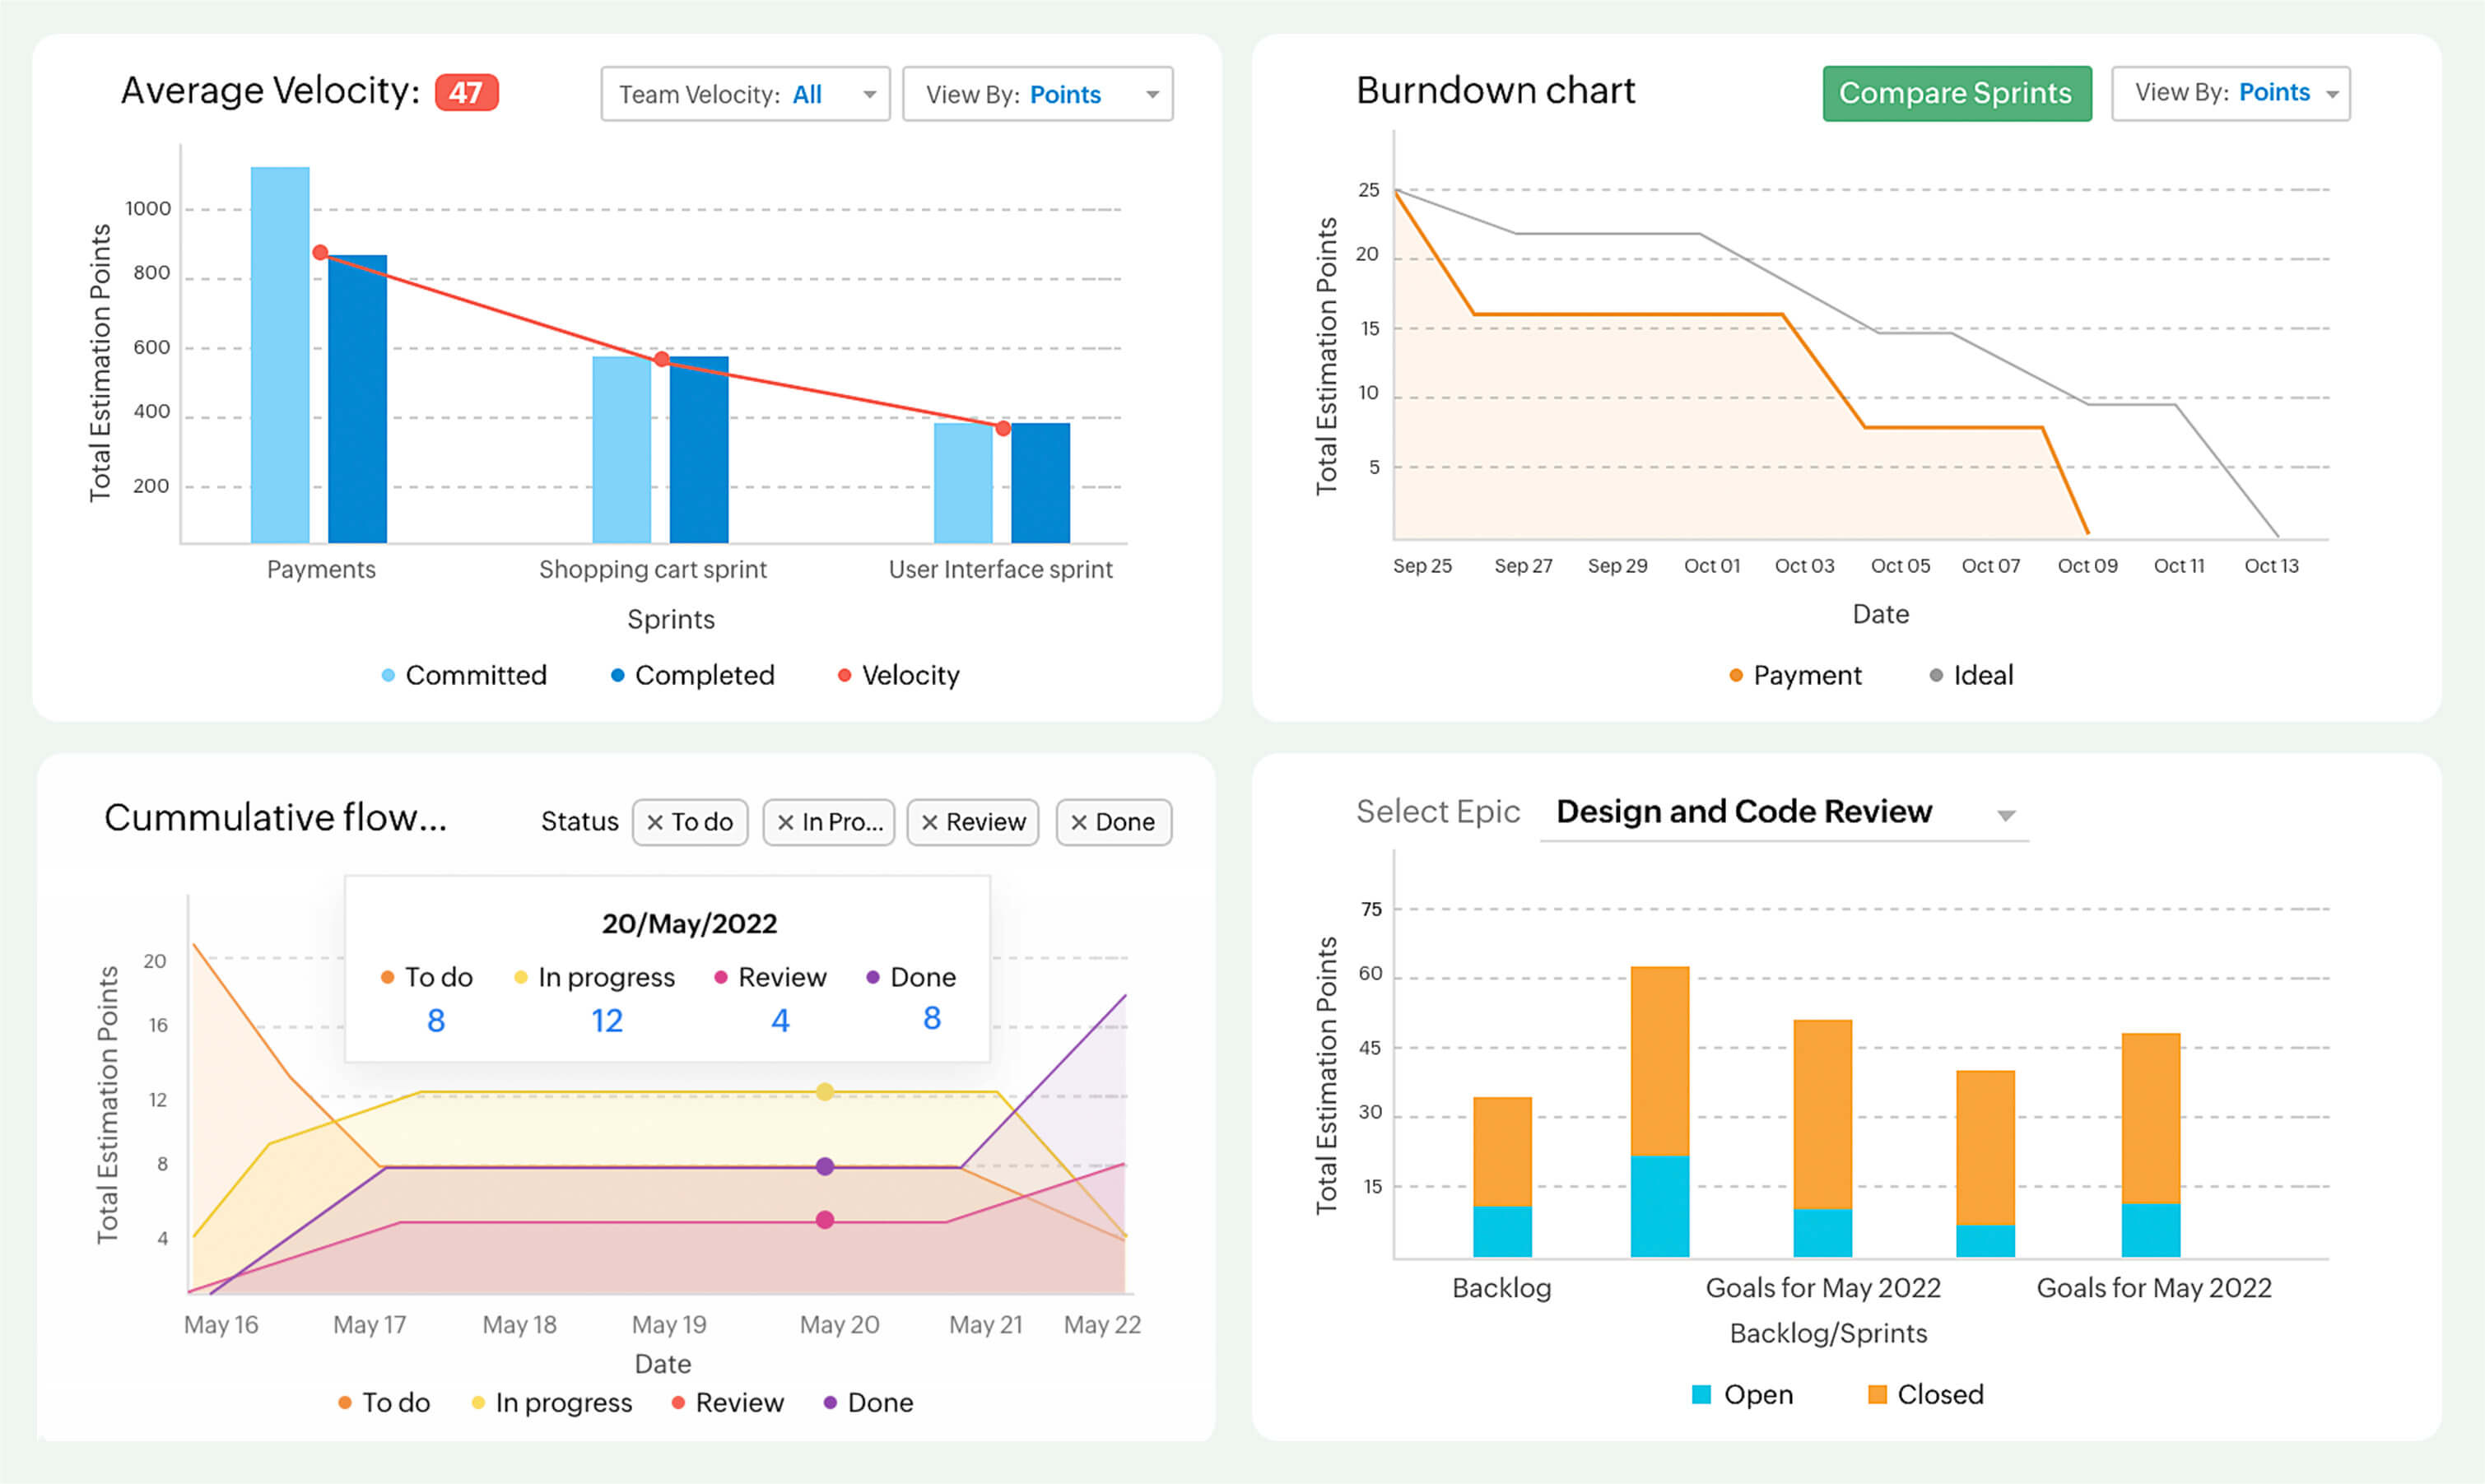This screenshot has width=2485, height=1484.
Task: Open the "Design and Code Review" epic selector
Action: (1785, 812)
